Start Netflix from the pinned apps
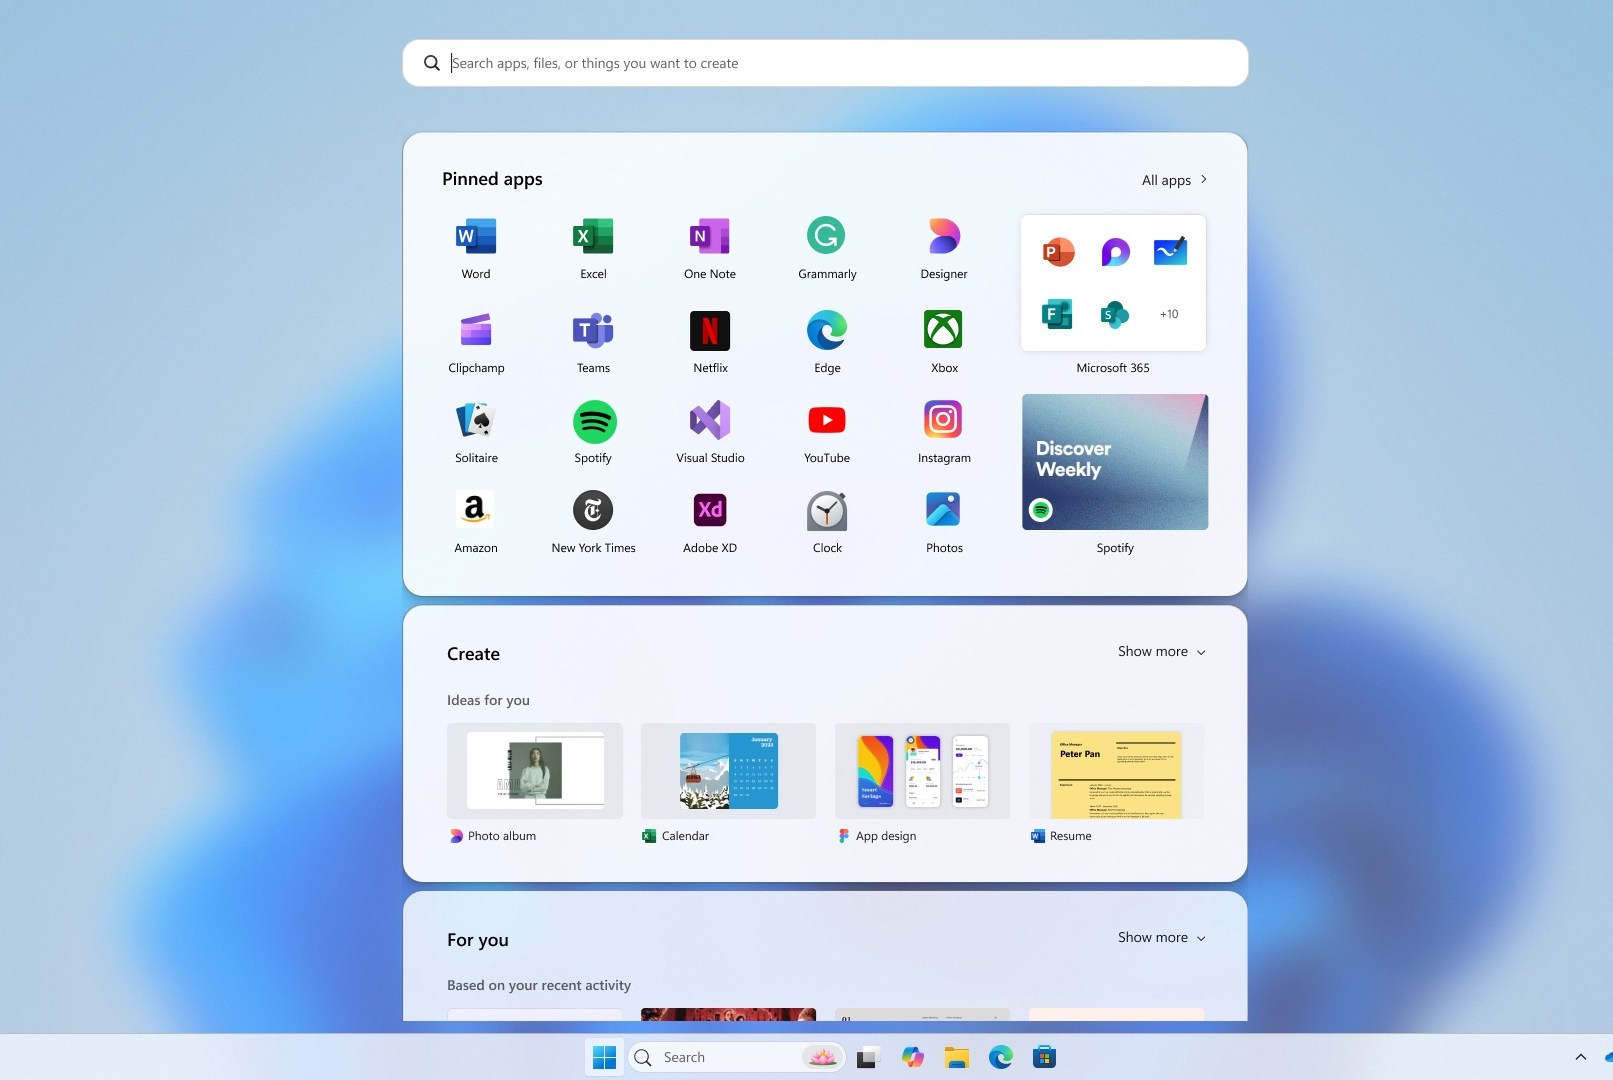The height and width of the screenshot is (1080, 1613). click(710, 340)
